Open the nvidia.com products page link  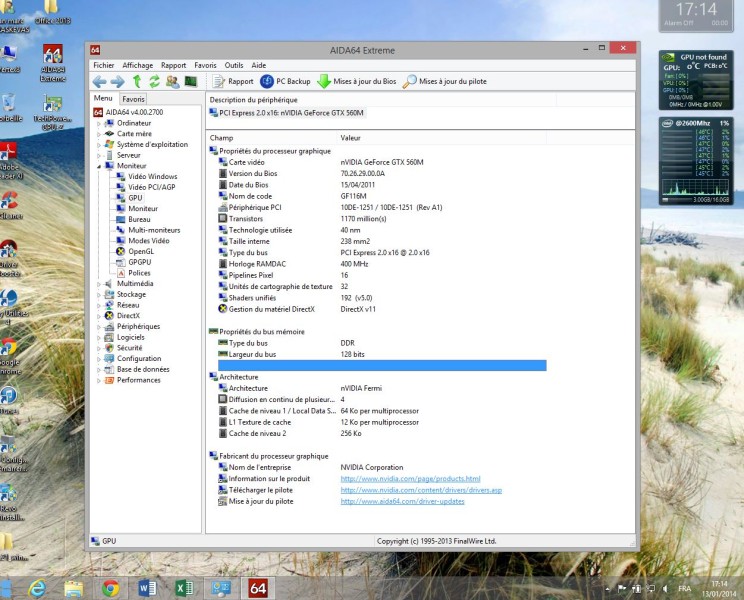410,479
